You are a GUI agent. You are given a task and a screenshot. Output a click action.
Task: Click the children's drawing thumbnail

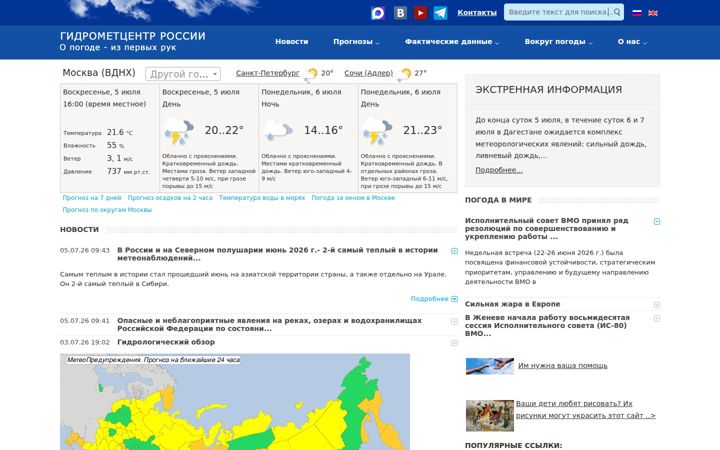coord(489,416)
